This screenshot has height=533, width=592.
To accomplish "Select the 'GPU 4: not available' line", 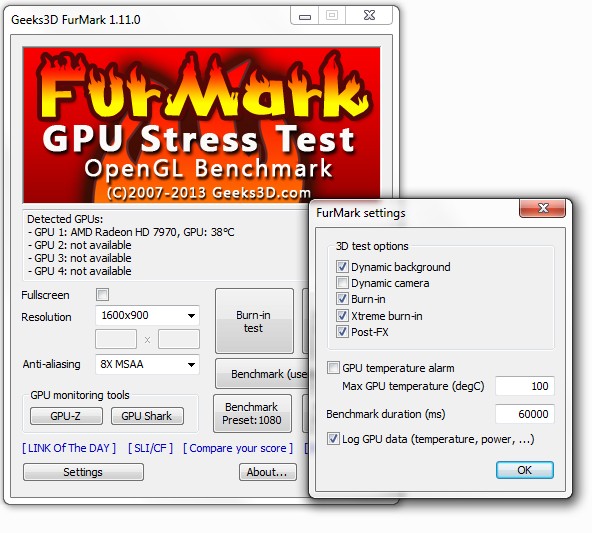I will pyautogui.click(x=80, y=271).
